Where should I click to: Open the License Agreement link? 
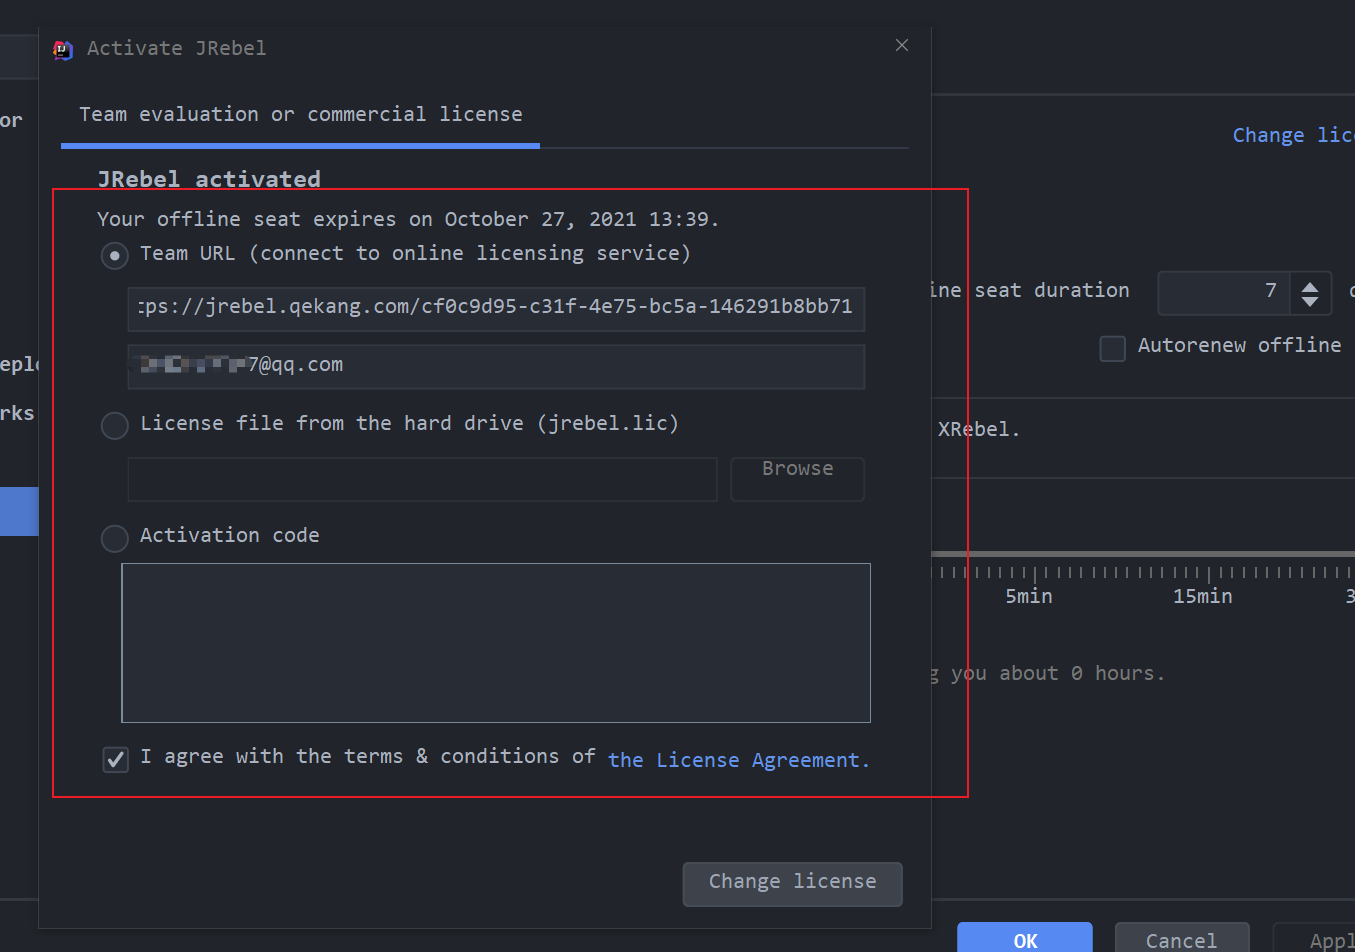(x=739, y=760)
